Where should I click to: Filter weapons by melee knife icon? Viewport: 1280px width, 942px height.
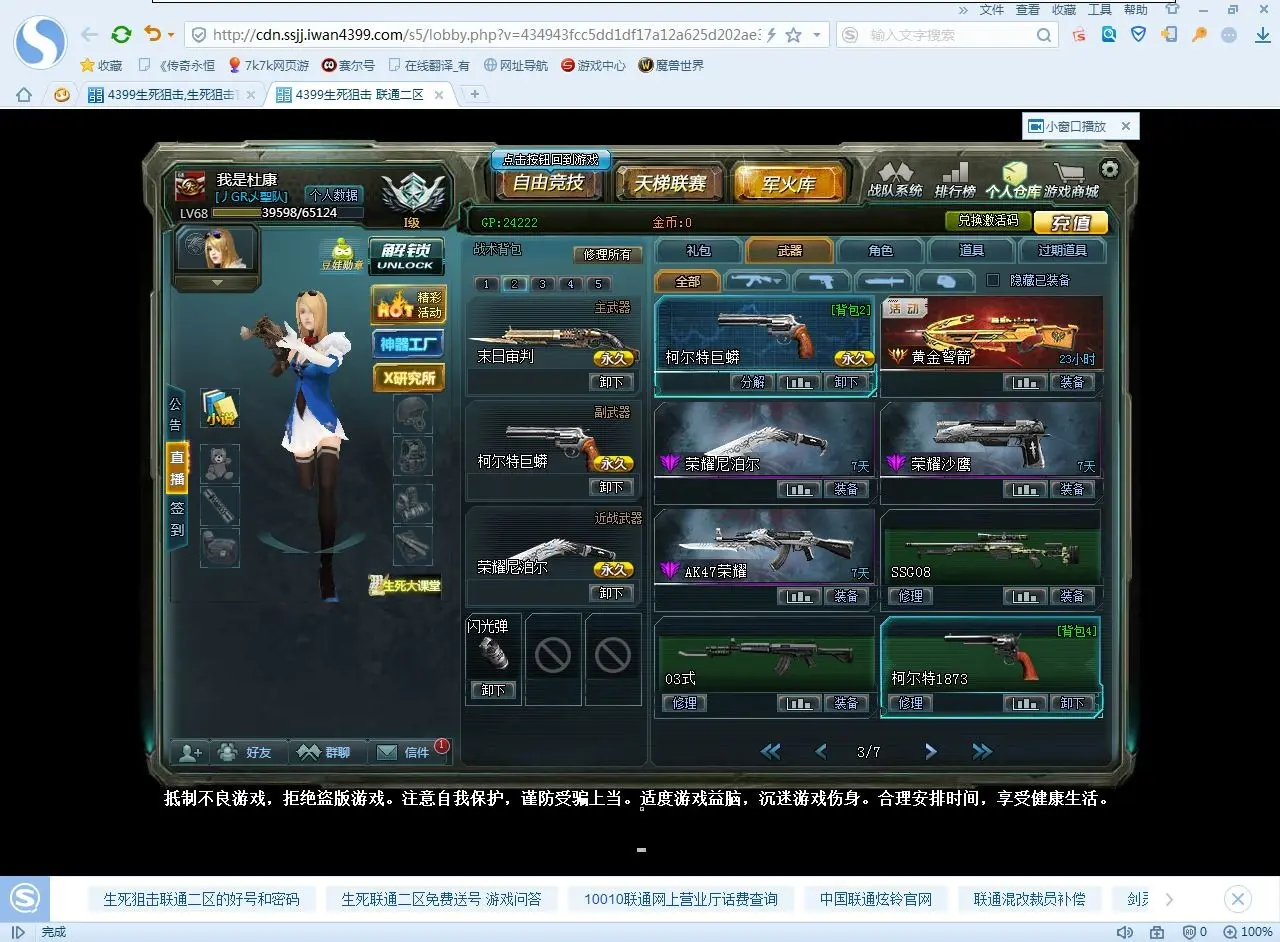click(883, 281)
